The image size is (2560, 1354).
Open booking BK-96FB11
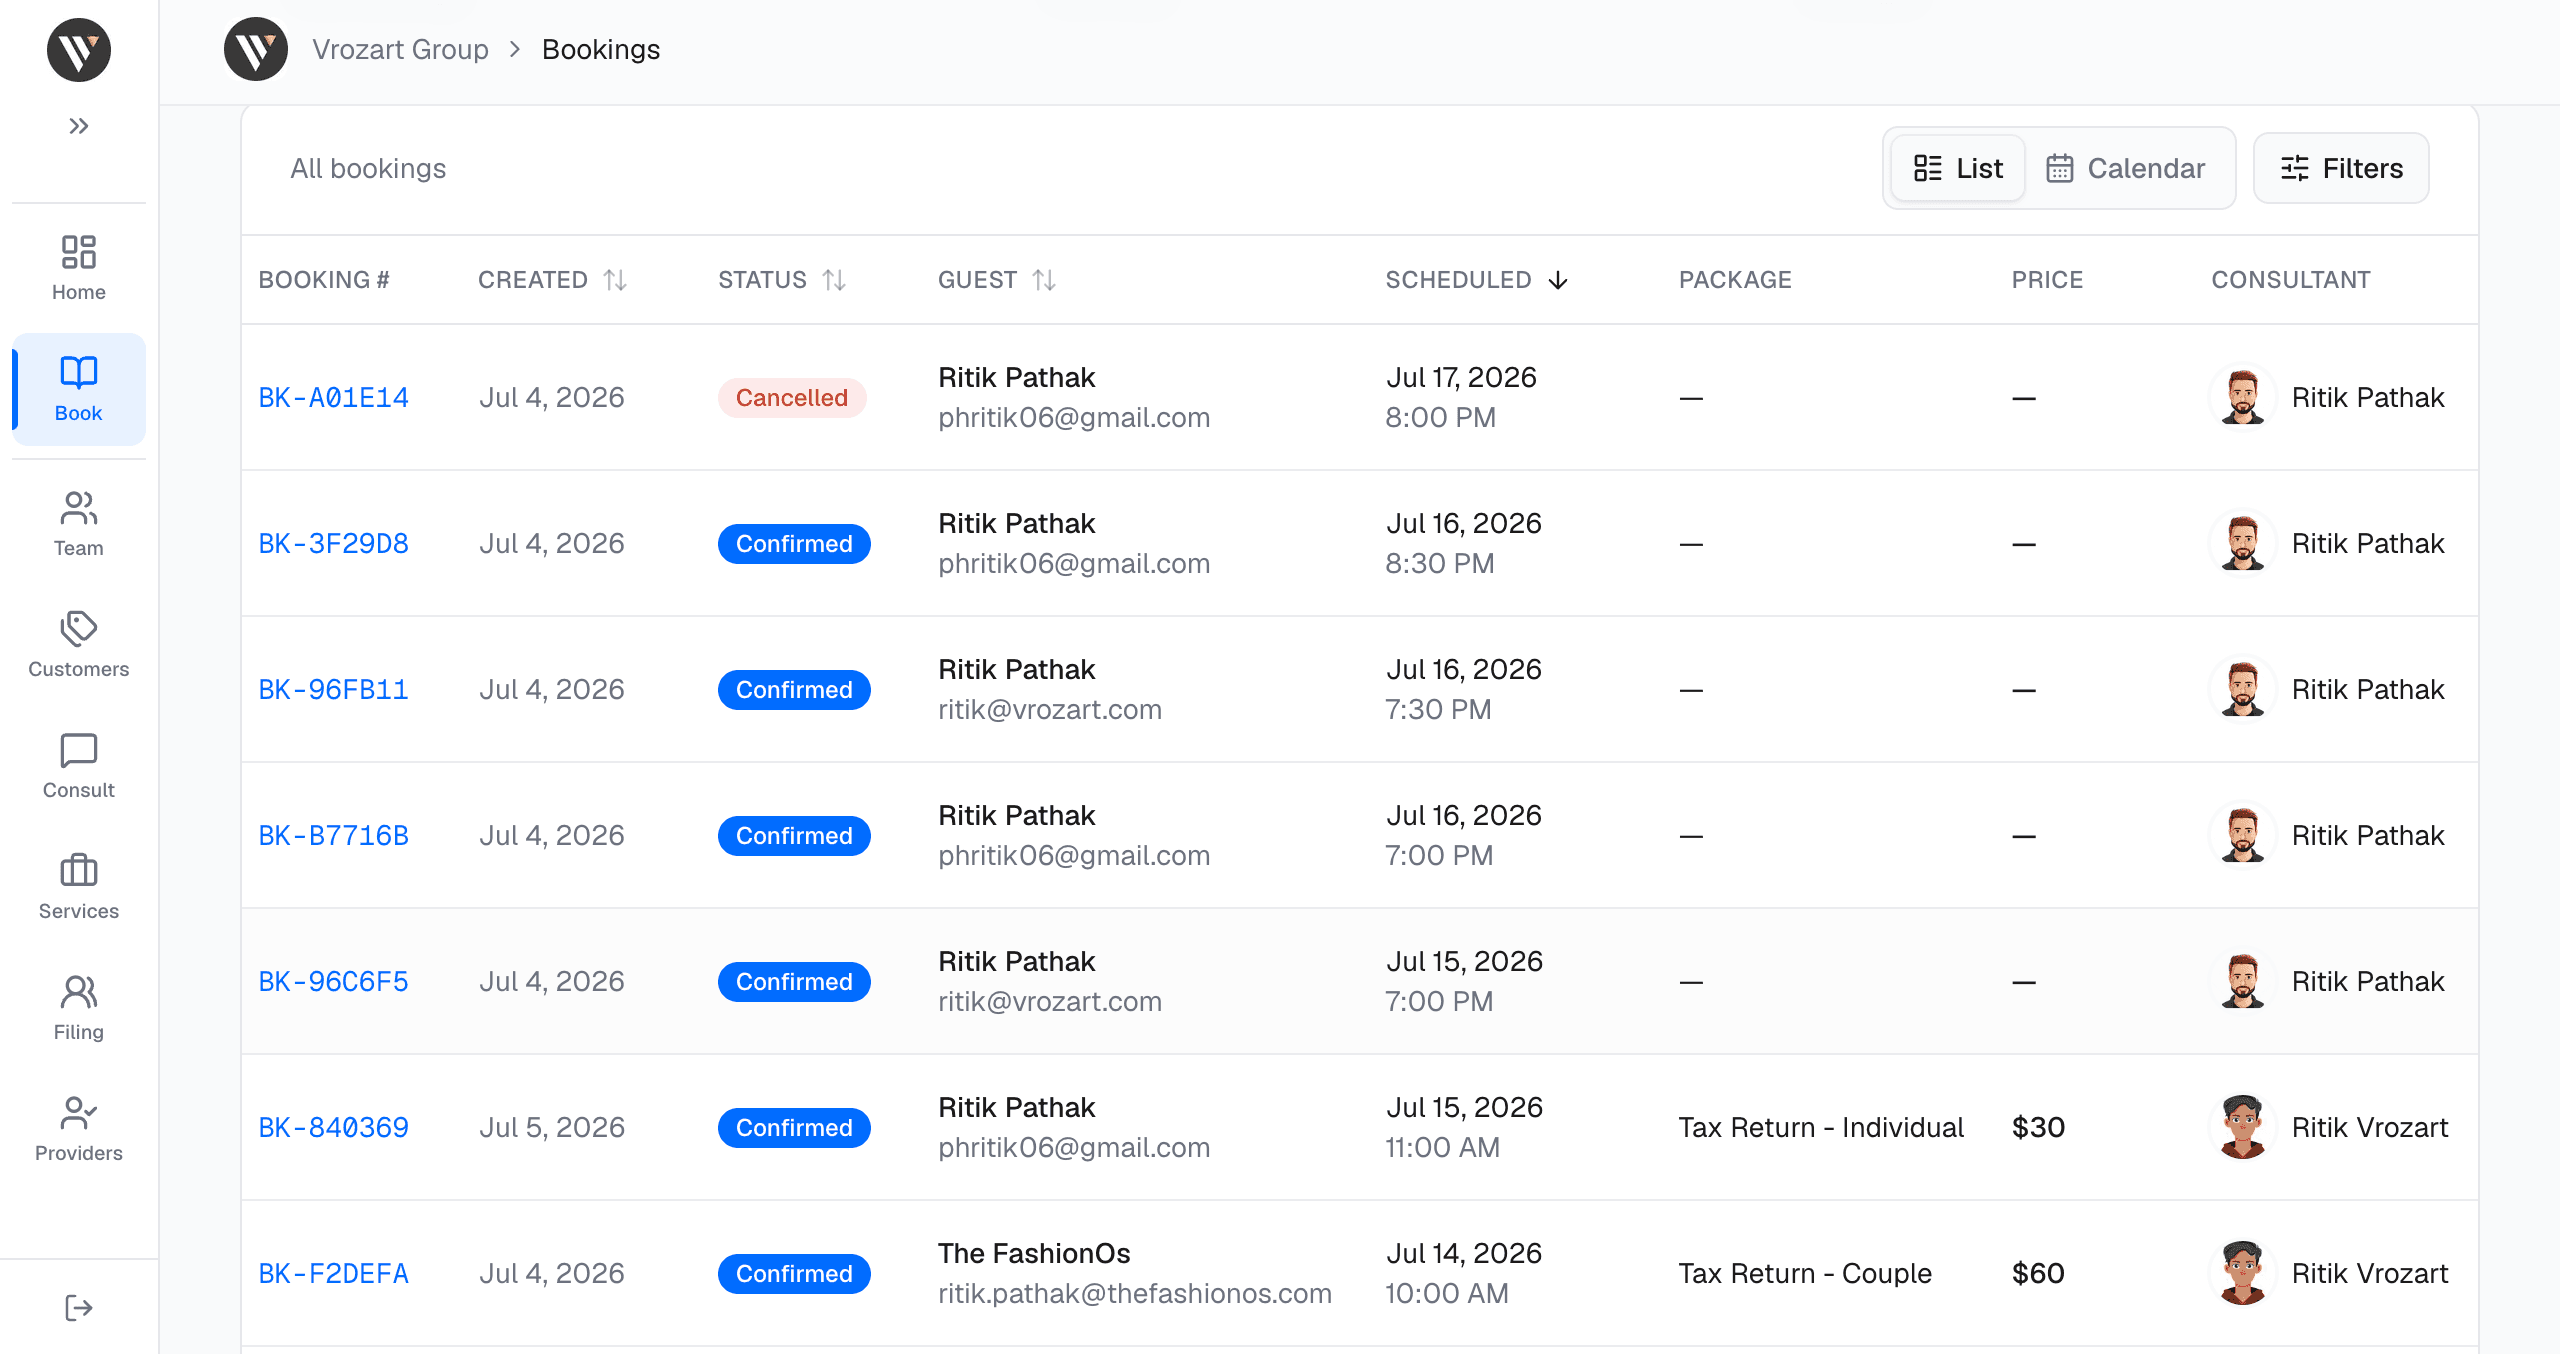pyautogui.click(x=333, y=690)
